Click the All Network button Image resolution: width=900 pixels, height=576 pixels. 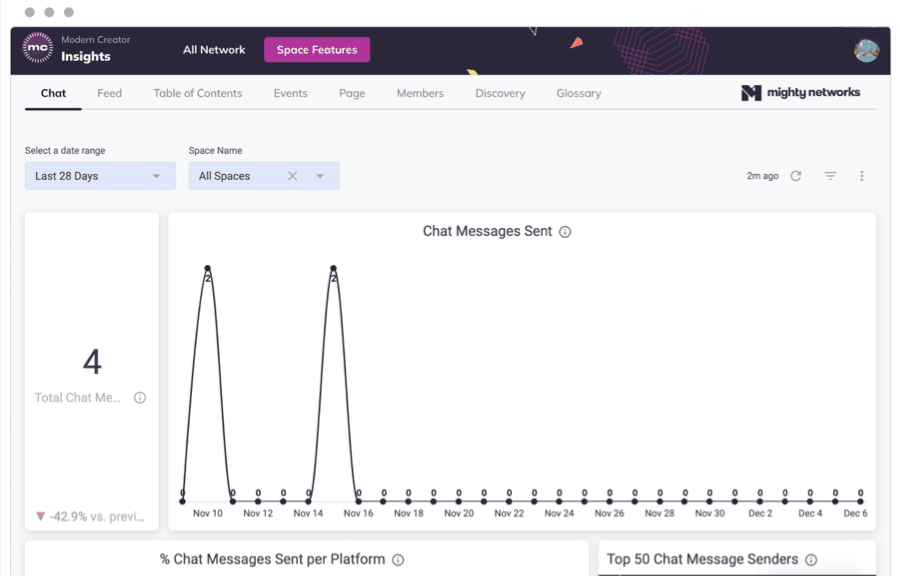214,50
